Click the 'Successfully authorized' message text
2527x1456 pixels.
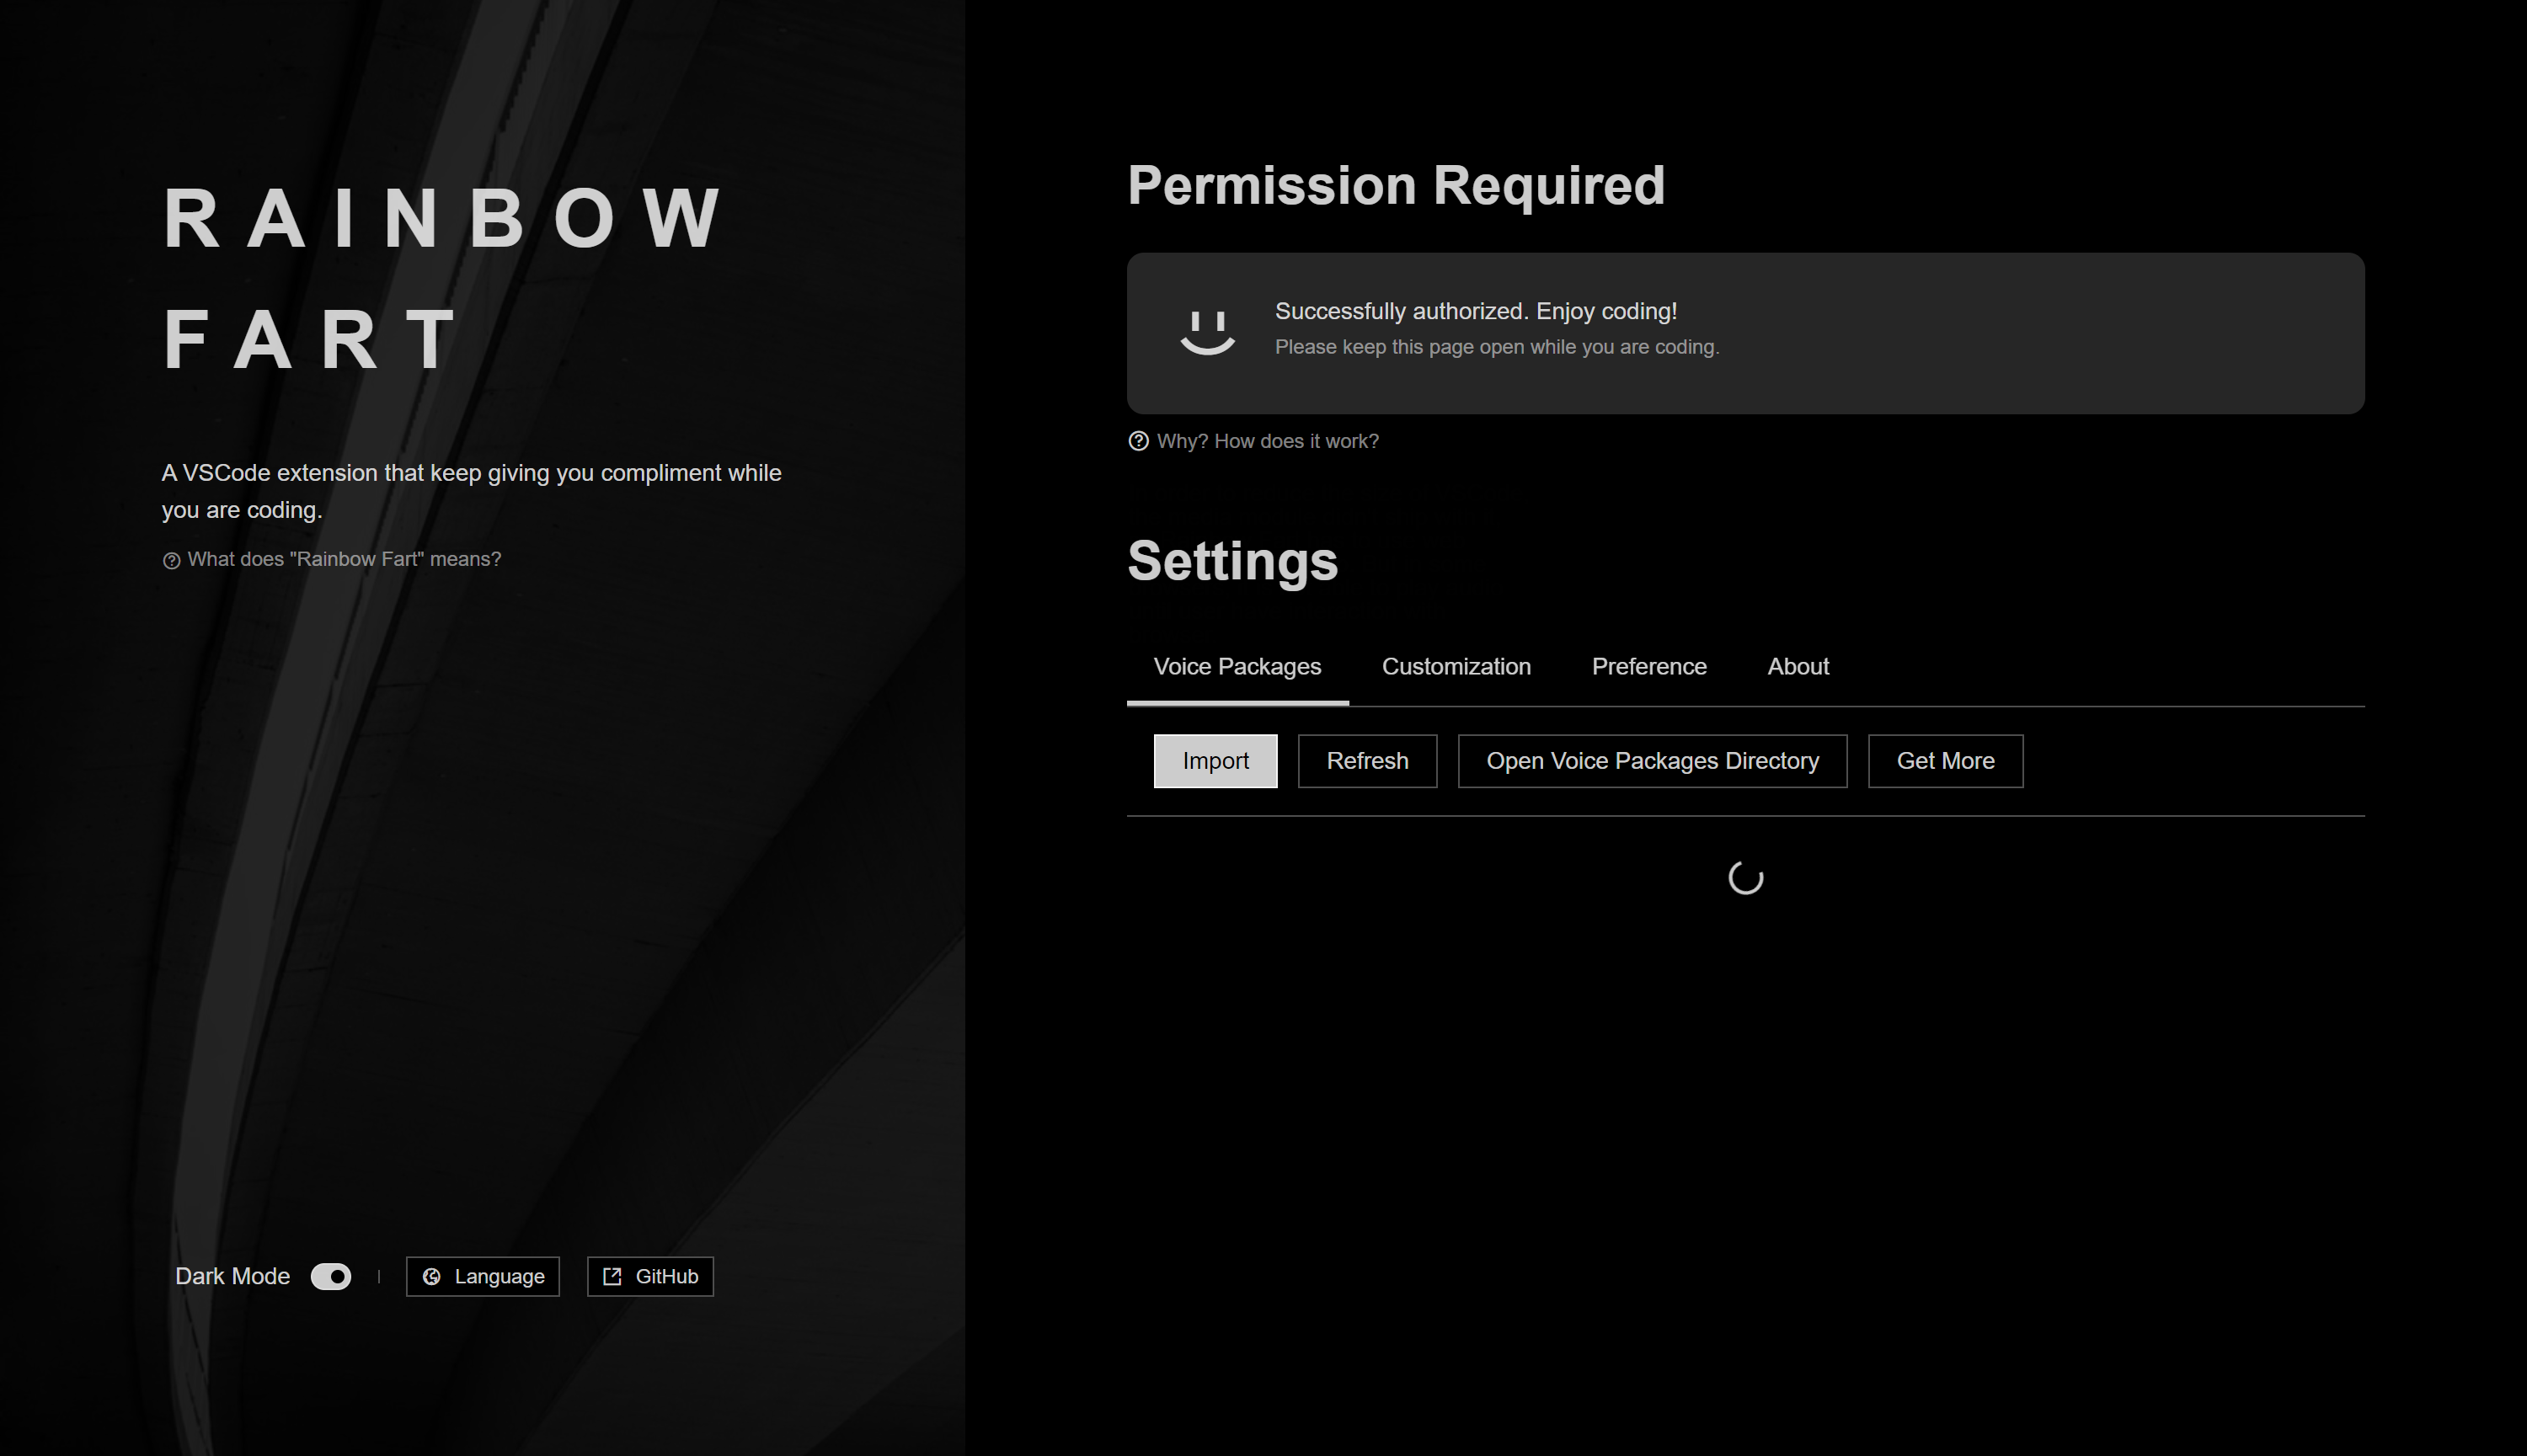[x=1476, y=311]
